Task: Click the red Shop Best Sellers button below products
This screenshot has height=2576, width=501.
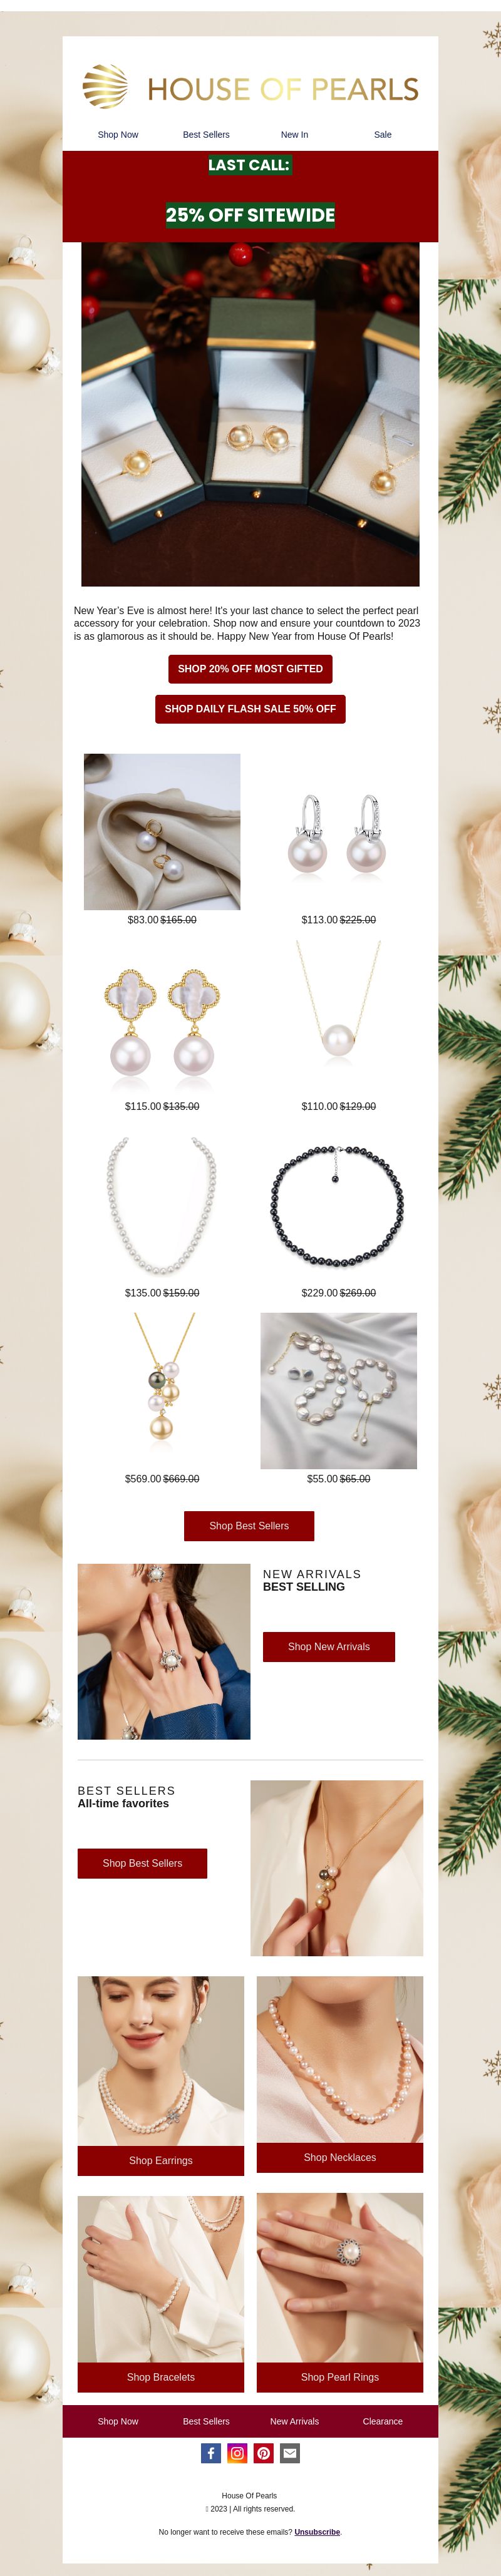Action: [249, 1526]
